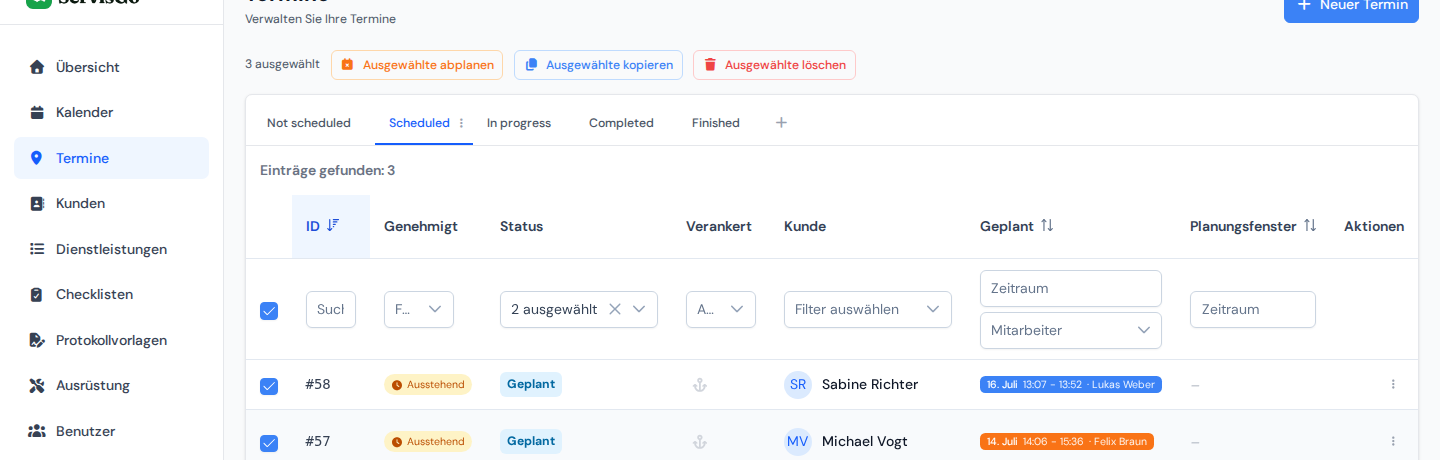Open actions menu for row #58
Viewport: 1440px width, 460px height.
coord(1393,384)
